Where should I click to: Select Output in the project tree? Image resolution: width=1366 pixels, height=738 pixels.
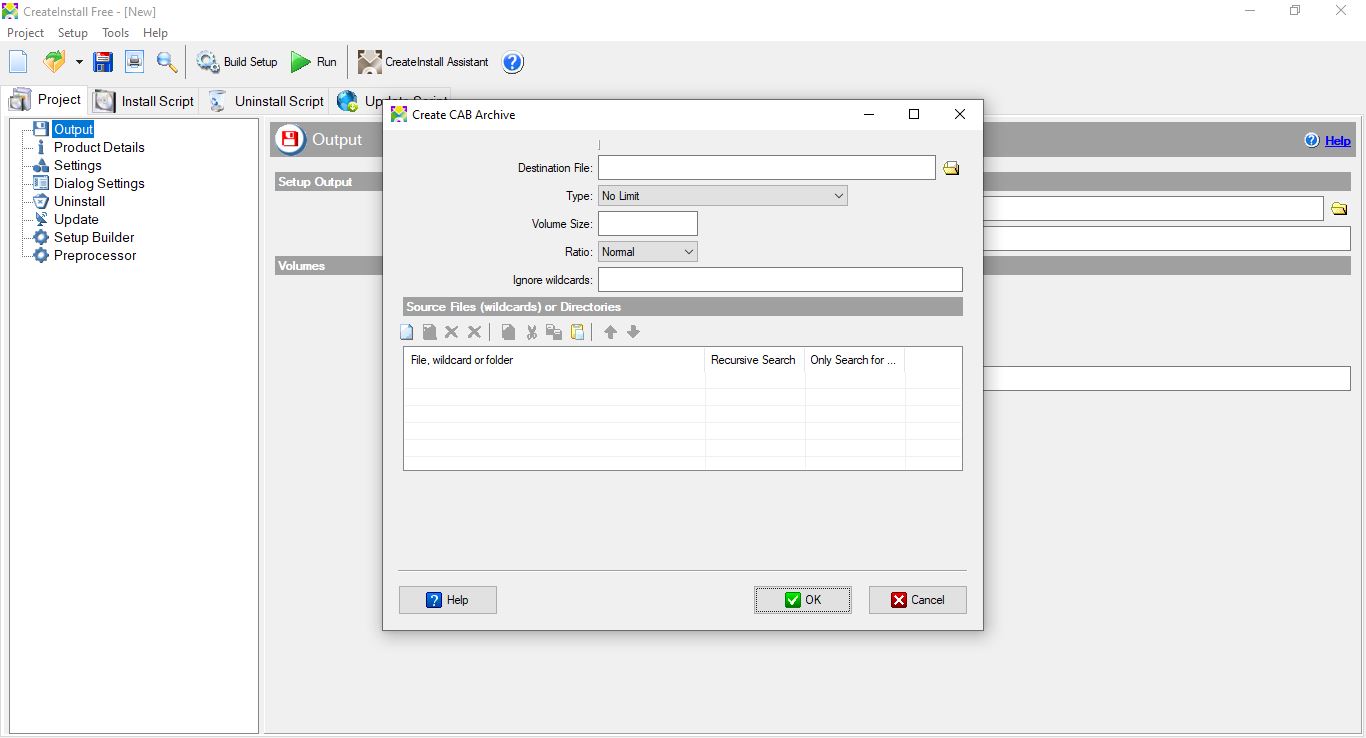click(73, 129)
